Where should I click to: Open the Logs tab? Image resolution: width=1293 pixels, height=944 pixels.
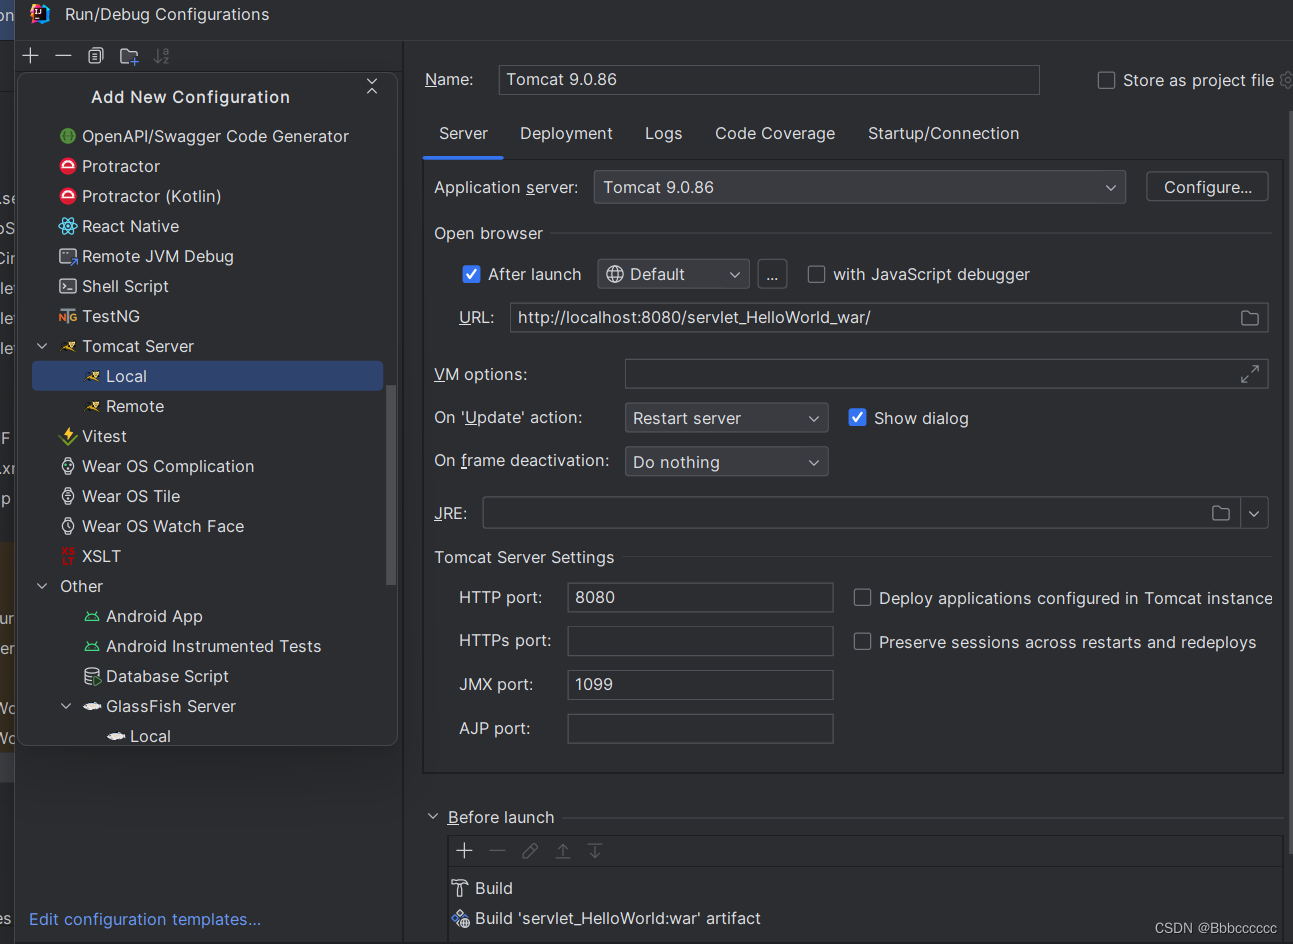coord(663,134)
